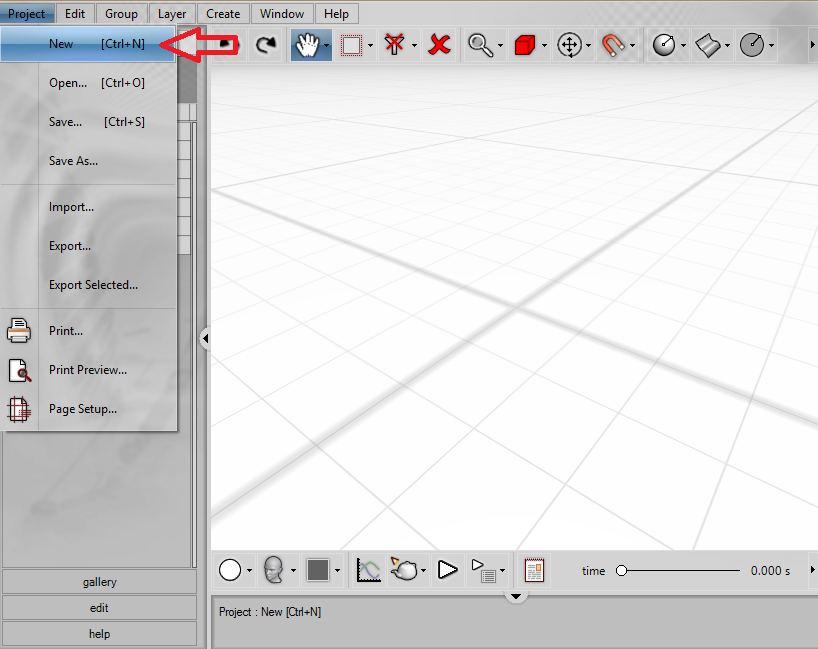Click the red X delete icon
The image size is (818, 649).
pos(439,44)
